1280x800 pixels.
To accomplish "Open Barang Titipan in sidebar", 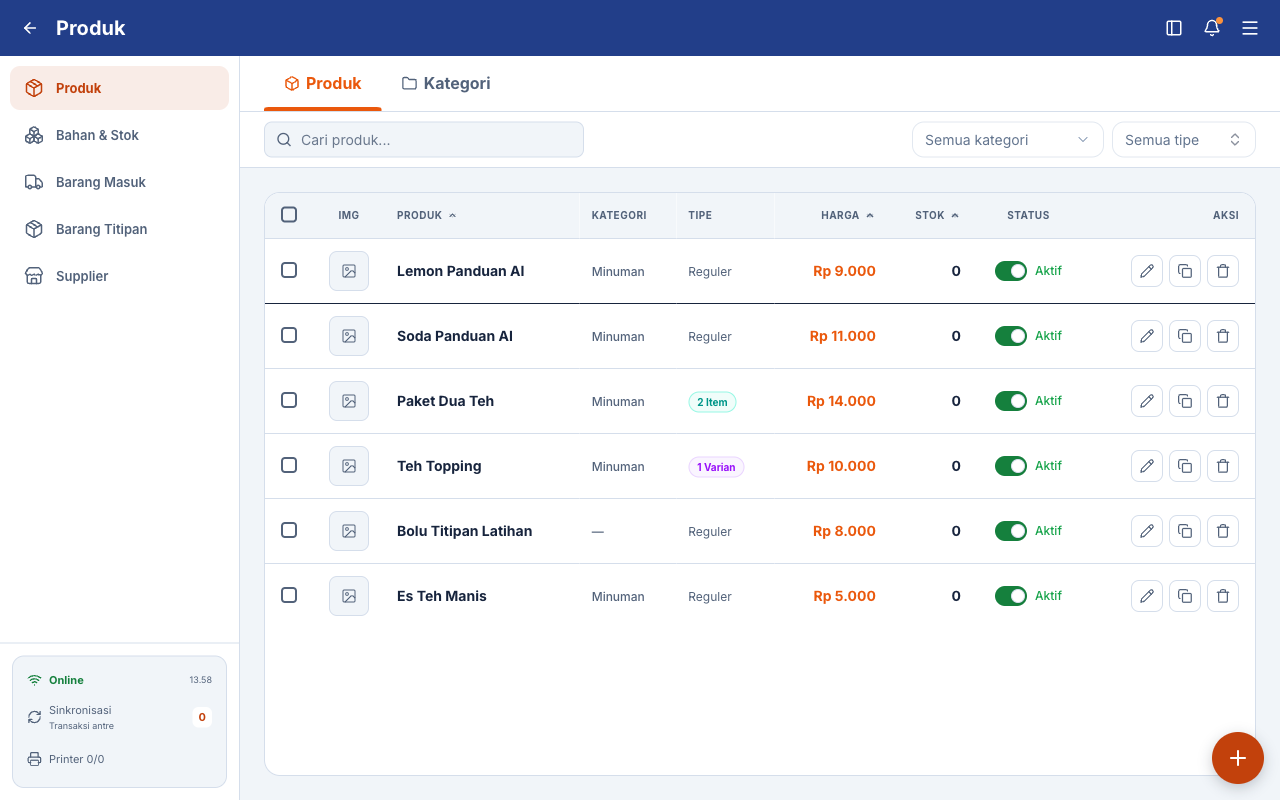I will coord(120,229).
